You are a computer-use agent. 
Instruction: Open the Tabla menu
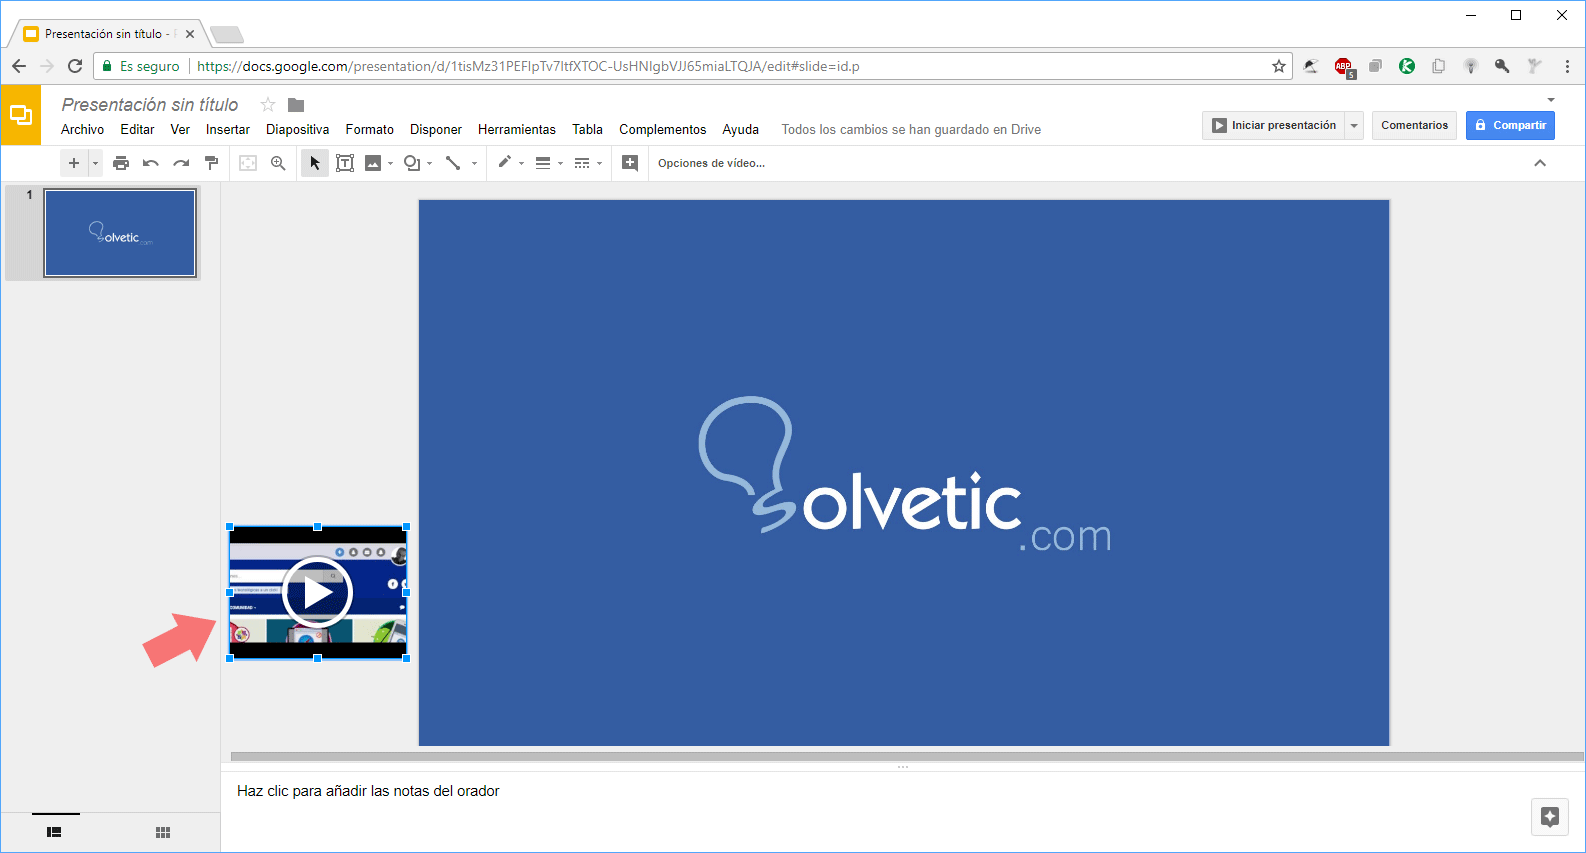pyautogui.click(x=587, y=130)
